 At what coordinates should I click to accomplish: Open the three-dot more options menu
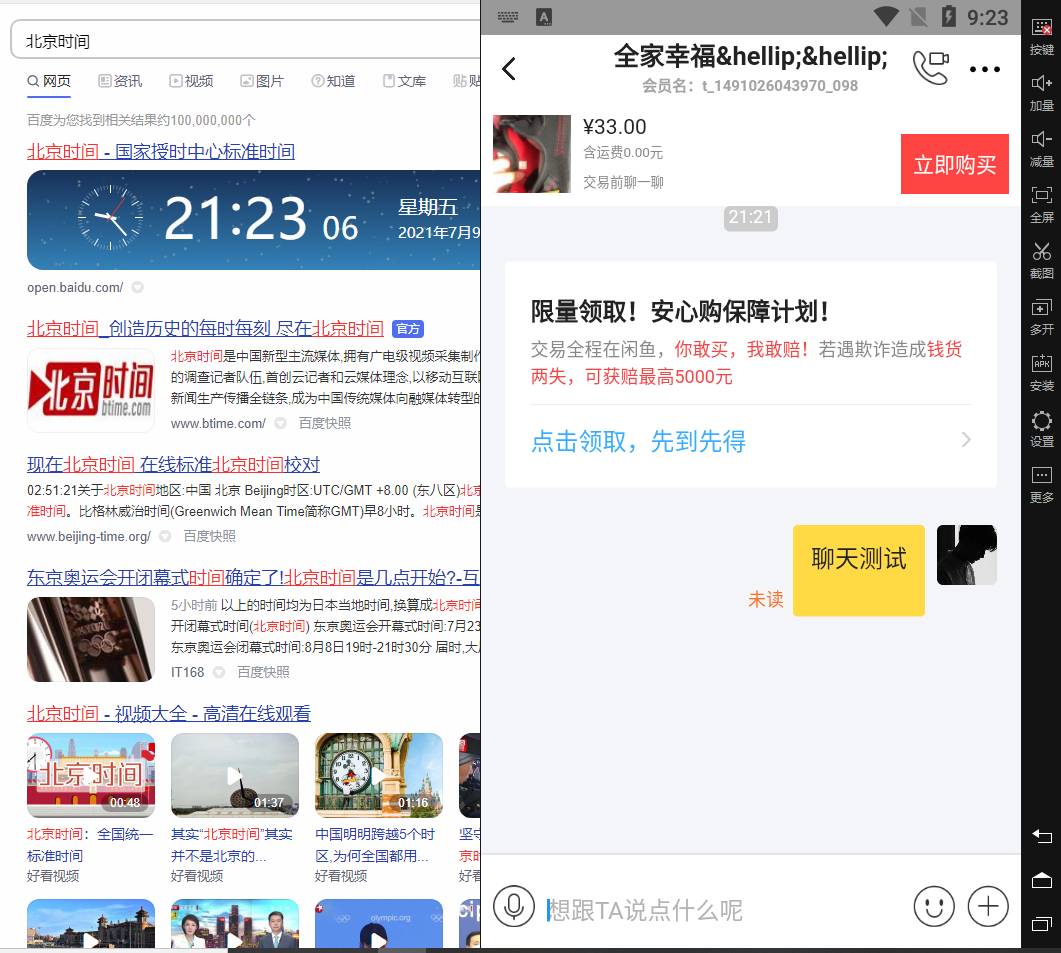[985, 69]
